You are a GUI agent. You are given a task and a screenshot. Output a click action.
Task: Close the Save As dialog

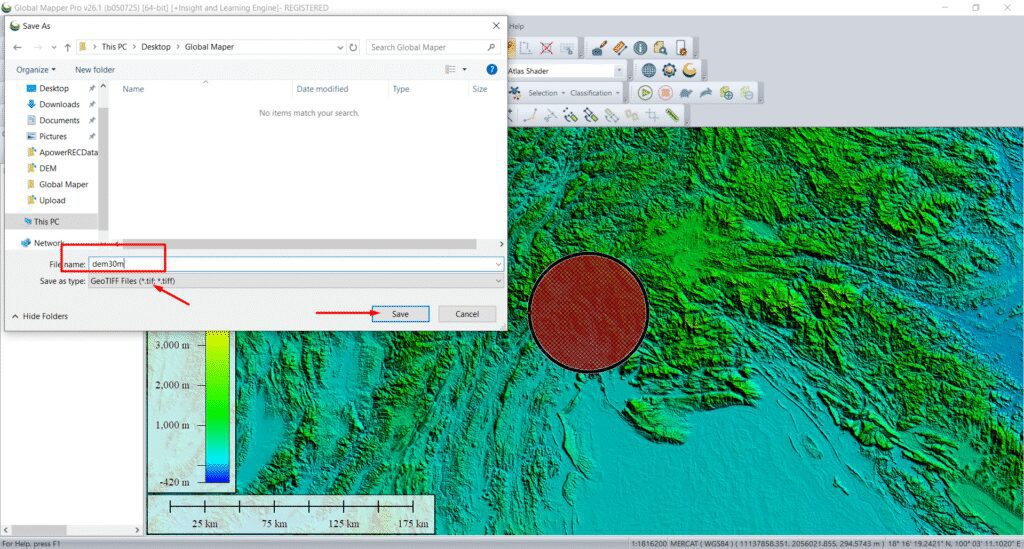[x=496, y=25]
